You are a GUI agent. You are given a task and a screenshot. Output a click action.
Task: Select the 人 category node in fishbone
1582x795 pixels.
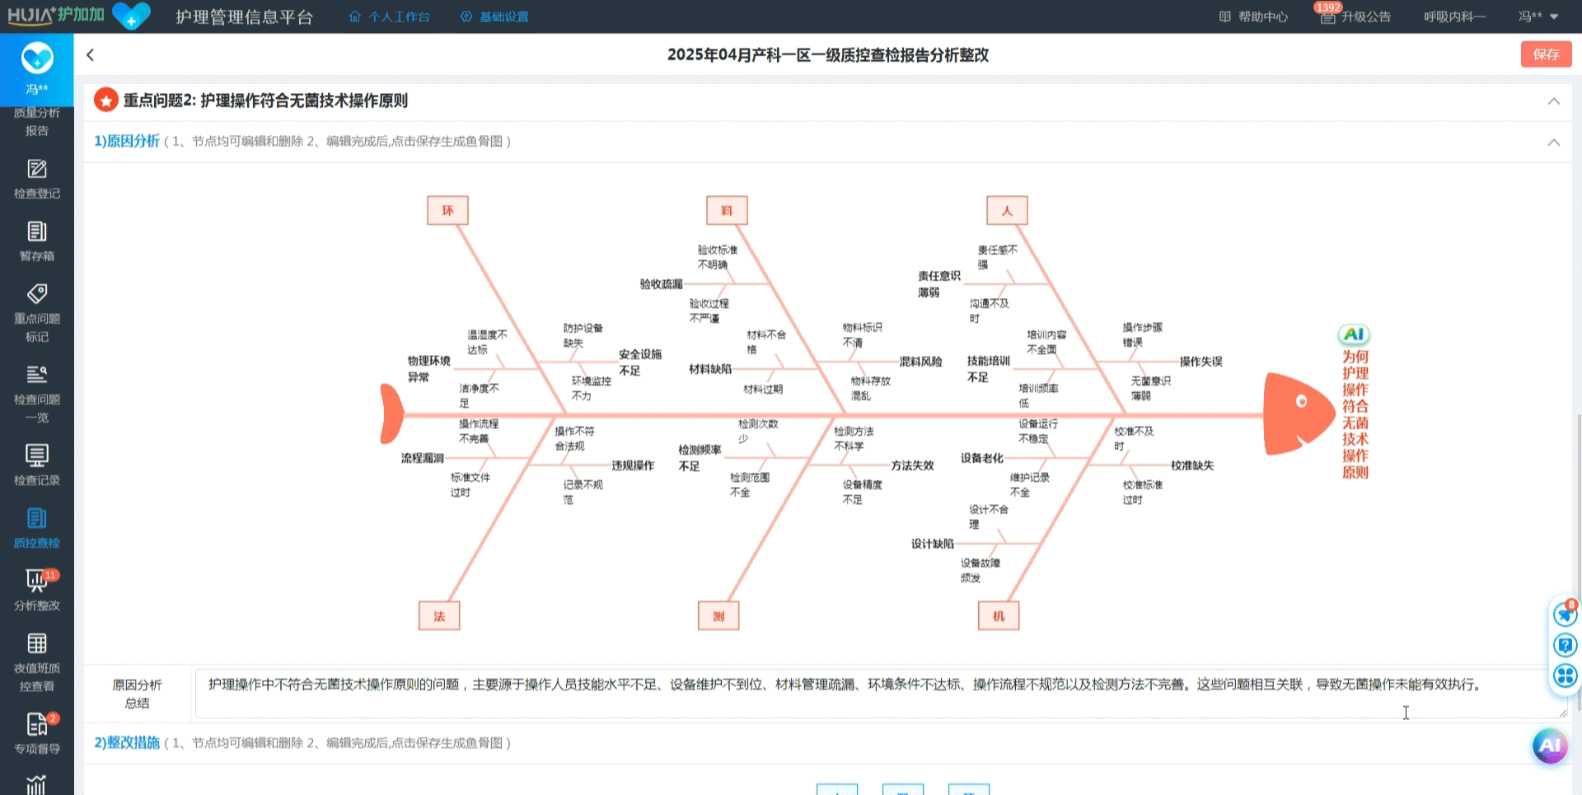click(1006, 210)
